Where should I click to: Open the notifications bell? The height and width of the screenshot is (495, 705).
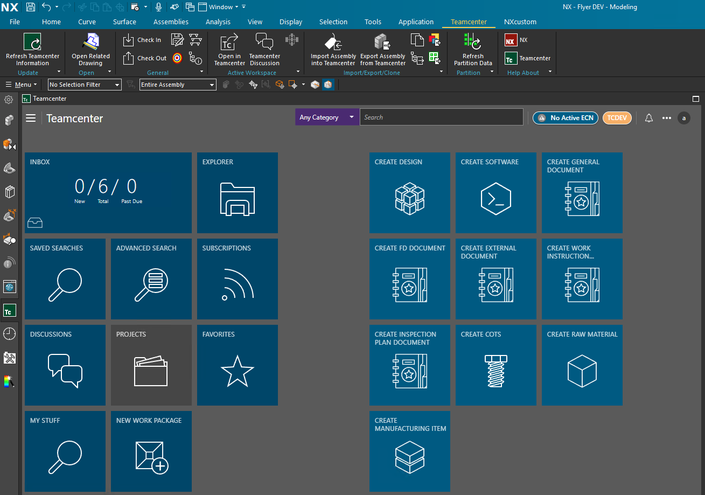[649, 118]
